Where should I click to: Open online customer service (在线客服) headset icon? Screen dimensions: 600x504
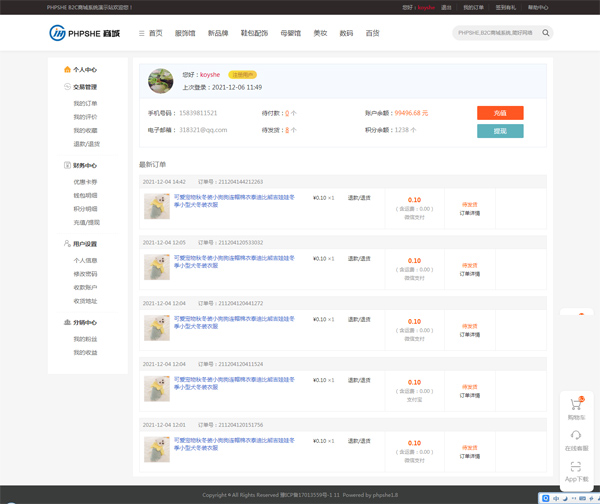pos(576,436)
